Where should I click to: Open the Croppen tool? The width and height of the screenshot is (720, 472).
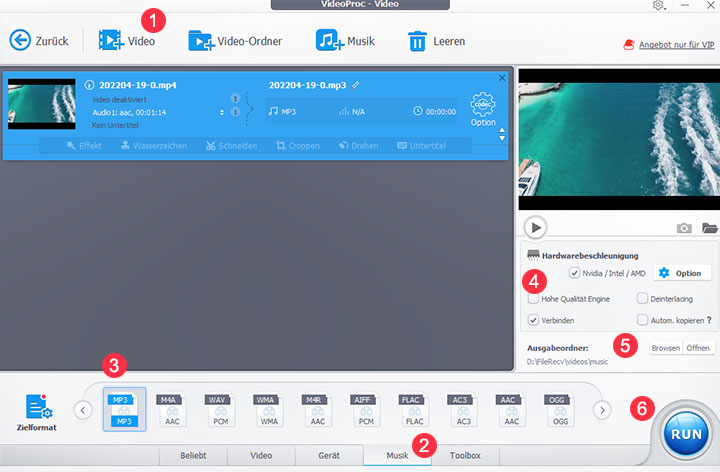tap(298, 146)
